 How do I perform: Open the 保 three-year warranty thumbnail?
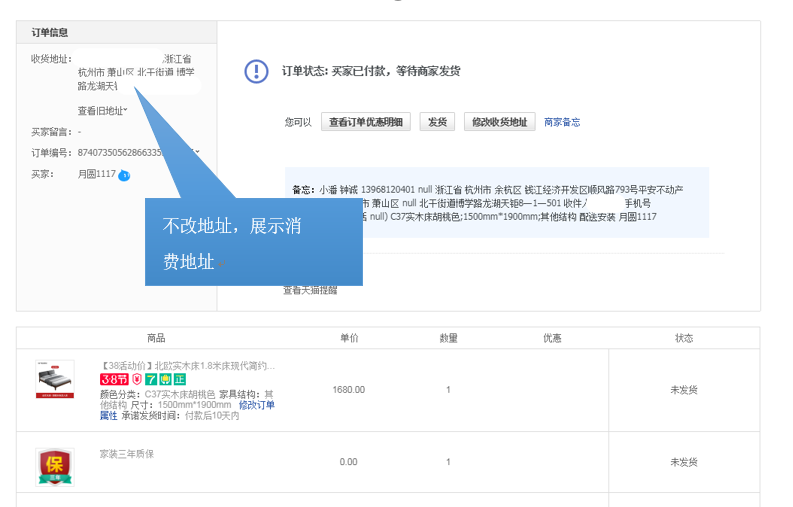click(x=55, y=467)
